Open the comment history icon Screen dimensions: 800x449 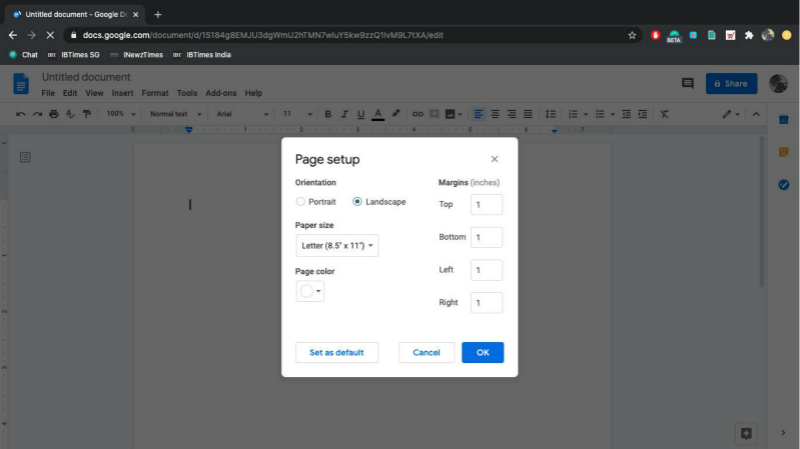[687, 84]
